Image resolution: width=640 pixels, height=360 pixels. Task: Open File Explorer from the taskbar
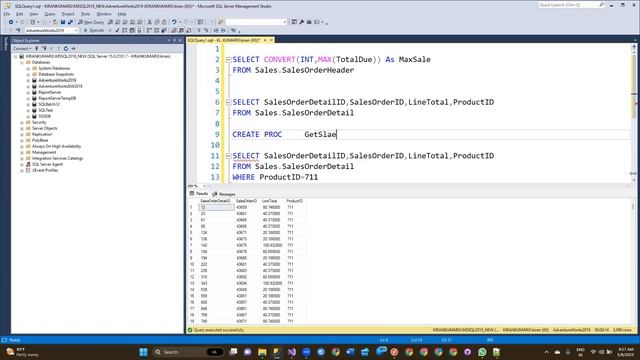[262, 352]
